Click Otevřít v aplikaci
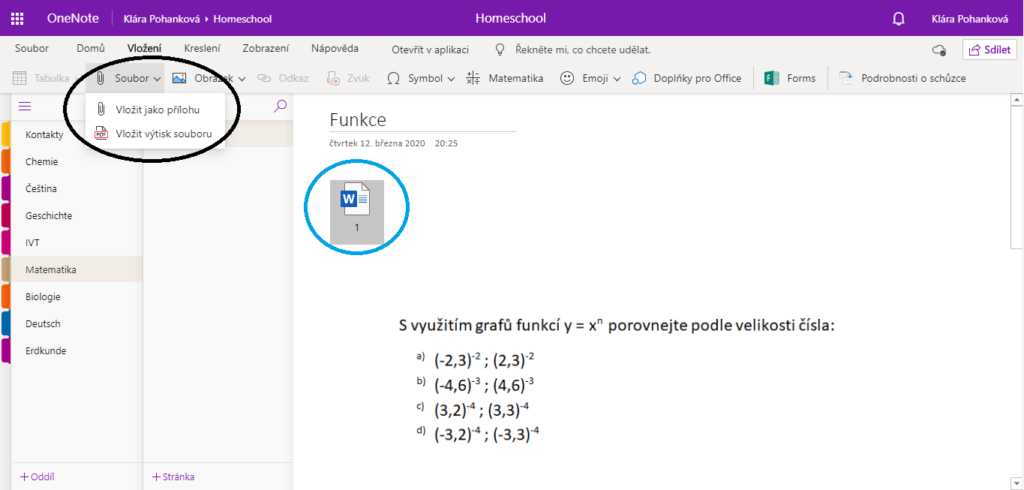This screenshot has height=490, width=1024. coord(430,49)
